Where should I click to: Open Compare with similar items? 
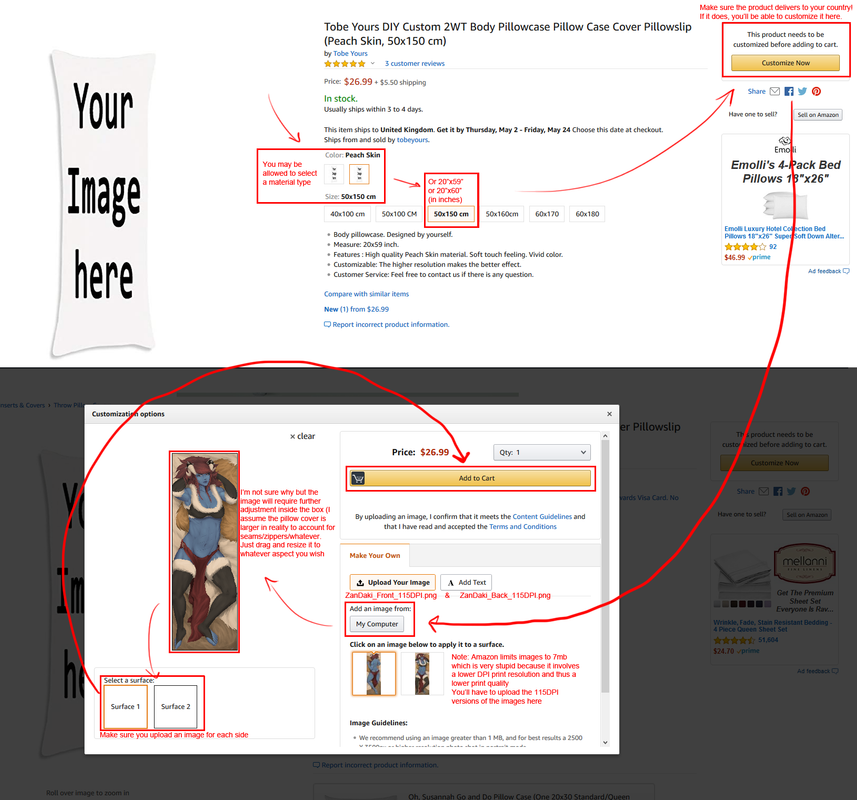pyautogui.click(x=366, y=294)
